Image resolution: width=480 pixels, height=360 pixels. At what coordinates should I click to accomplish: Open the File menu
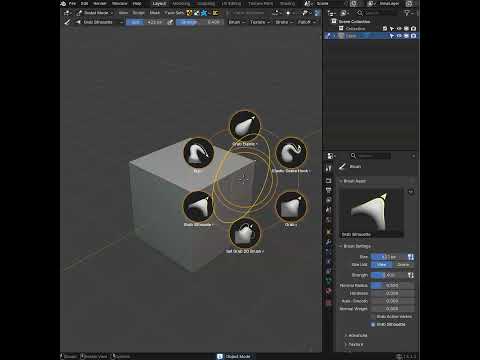[x=72, y=4]
